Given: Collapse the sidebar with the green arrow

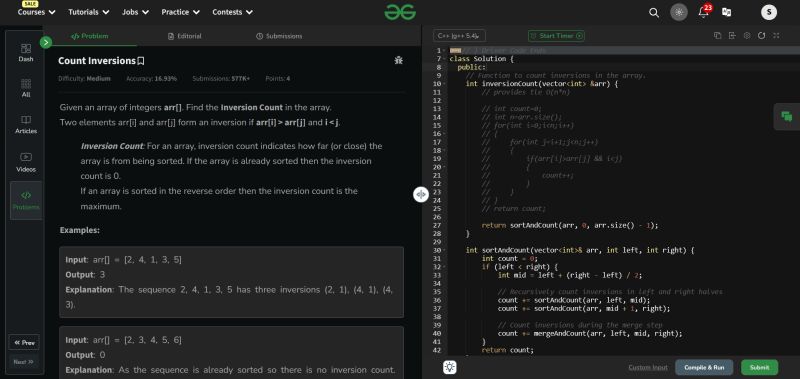Looking at the screenshot, I should [46, 42].
